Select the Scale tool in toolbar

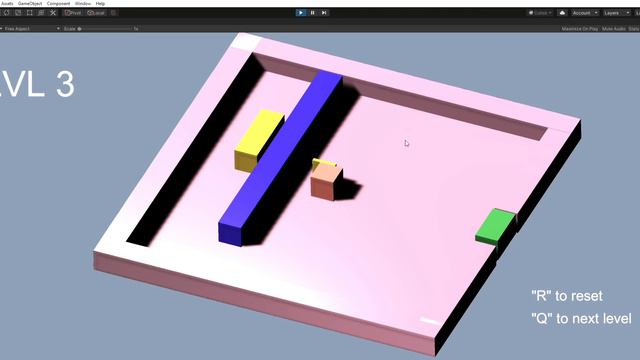tap(18, 13)
